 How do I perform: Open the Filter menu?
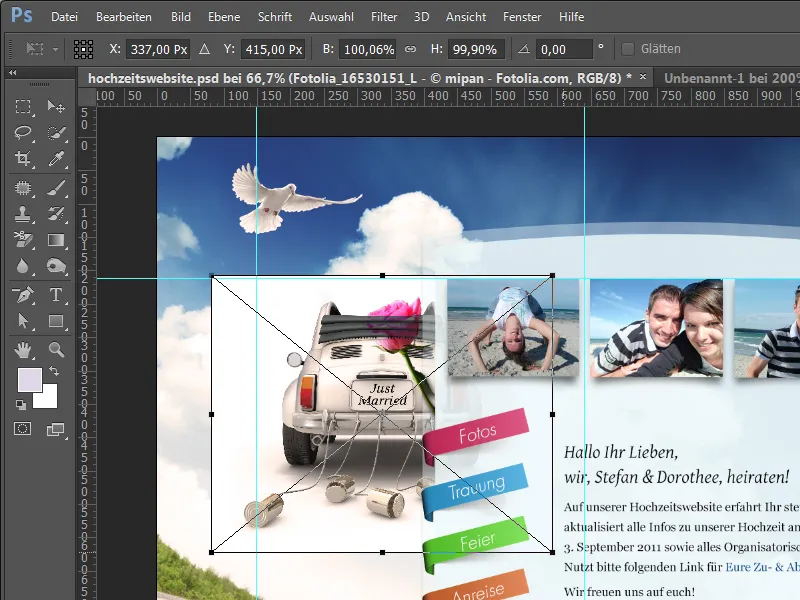pos(384,17)
